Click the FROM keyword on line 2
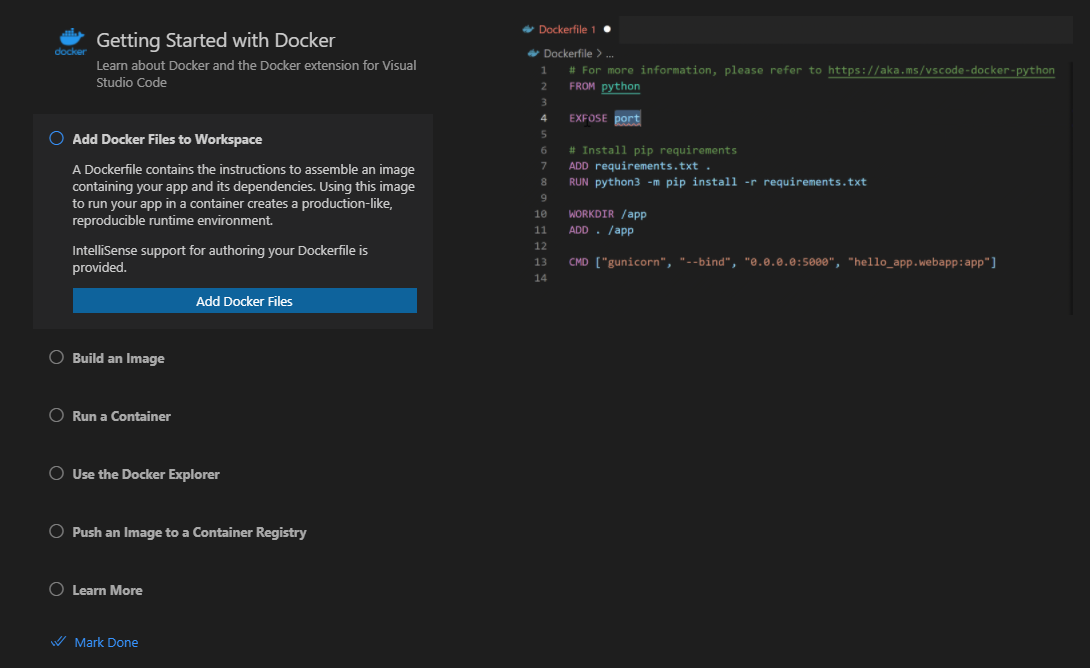Viewport: 1090px width, 668px height. (x=582, y=86)
